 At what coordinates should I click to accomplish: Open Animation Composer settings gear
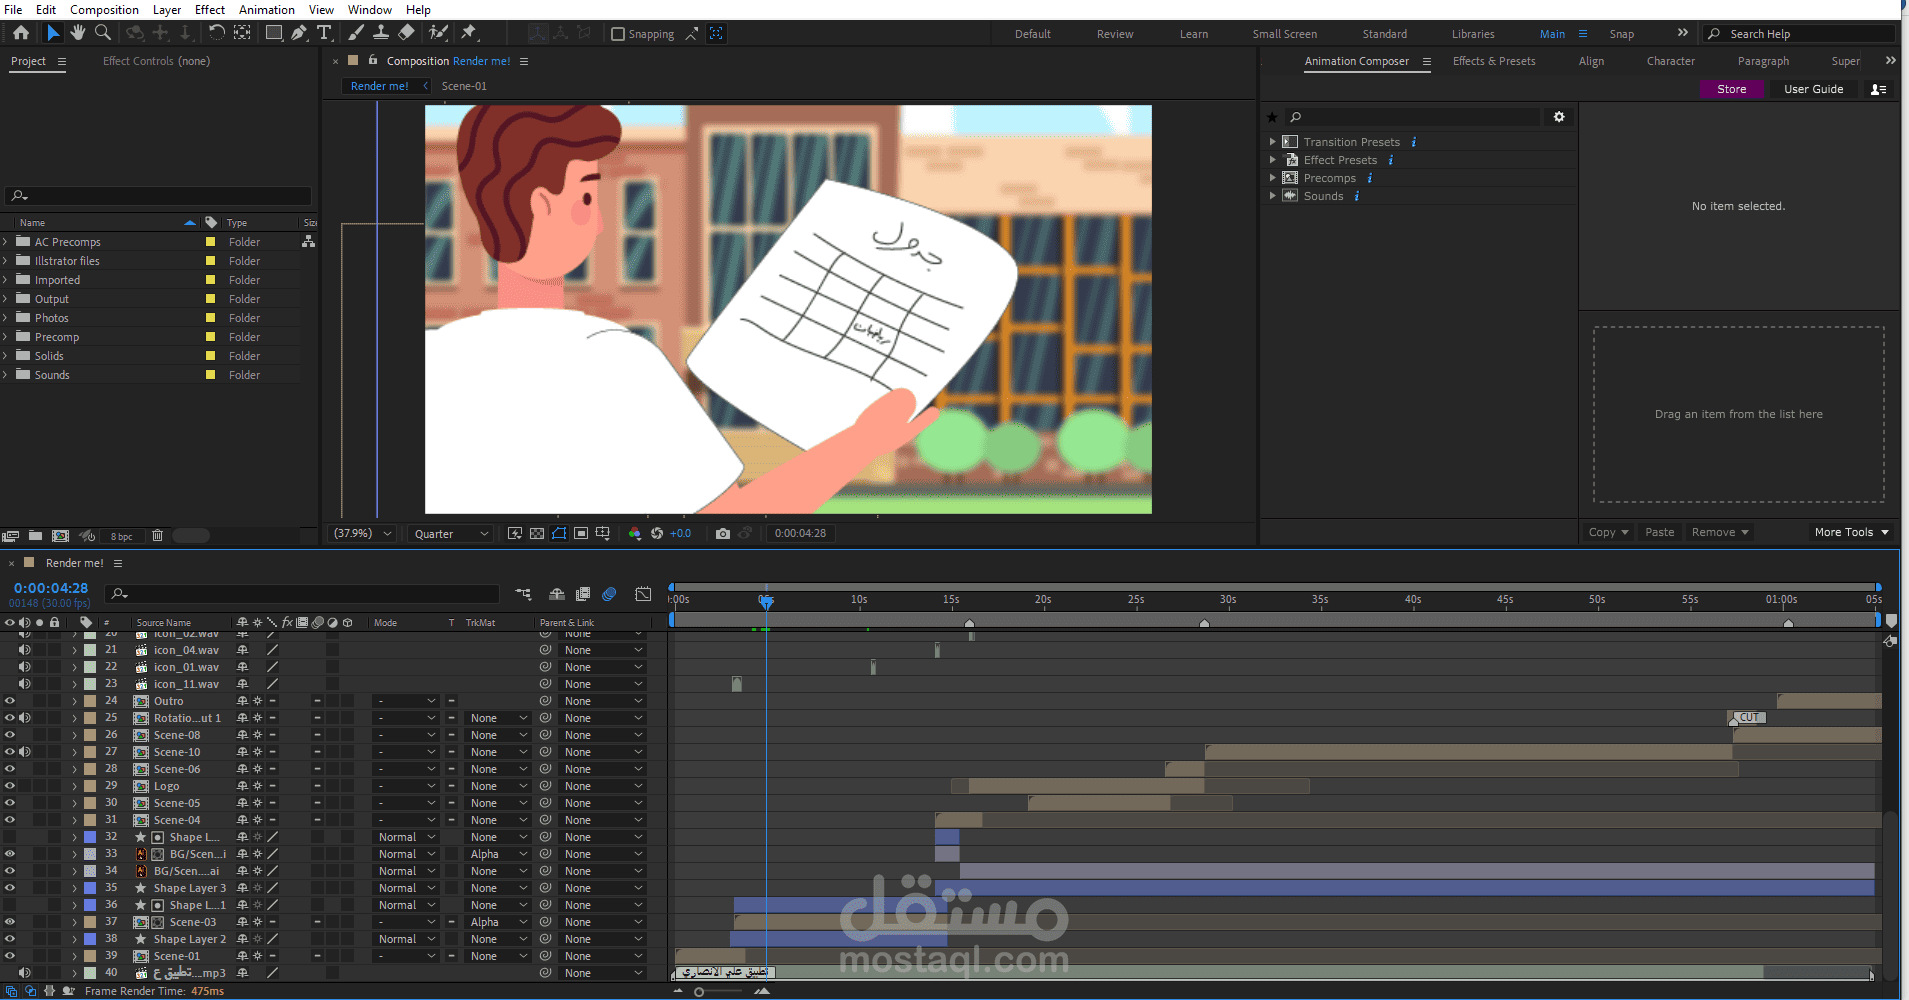1559,117
